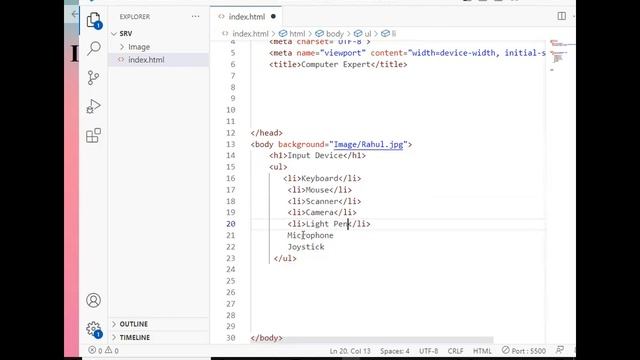Click HTML language mode in status bar
The image size is (640, 360).
pos(482,351)
